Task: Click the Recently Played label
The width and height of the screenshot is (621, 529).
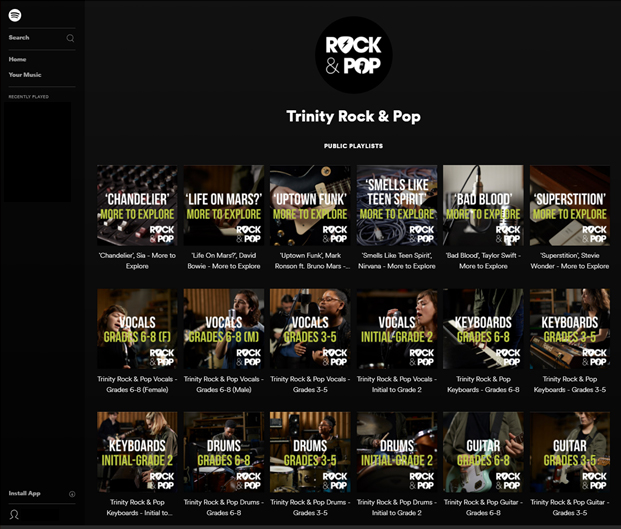Action: (29, 97)
